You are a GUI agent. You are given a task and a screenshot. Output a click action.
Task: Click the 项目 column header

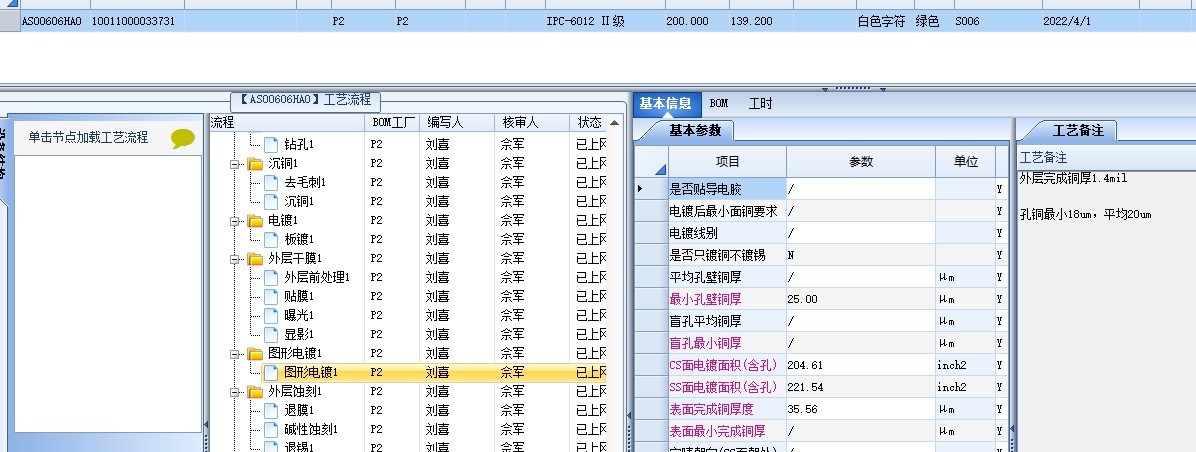point(728,162)
